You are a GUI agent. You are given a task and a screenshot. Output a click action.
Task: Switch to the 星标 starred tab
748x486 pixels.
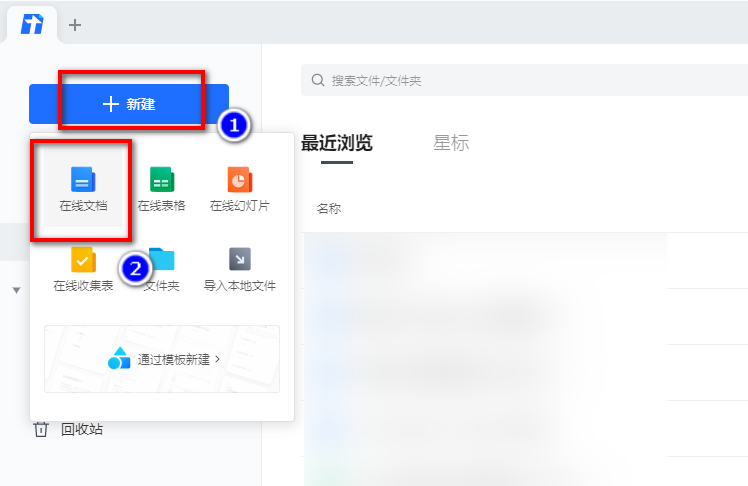451,143
